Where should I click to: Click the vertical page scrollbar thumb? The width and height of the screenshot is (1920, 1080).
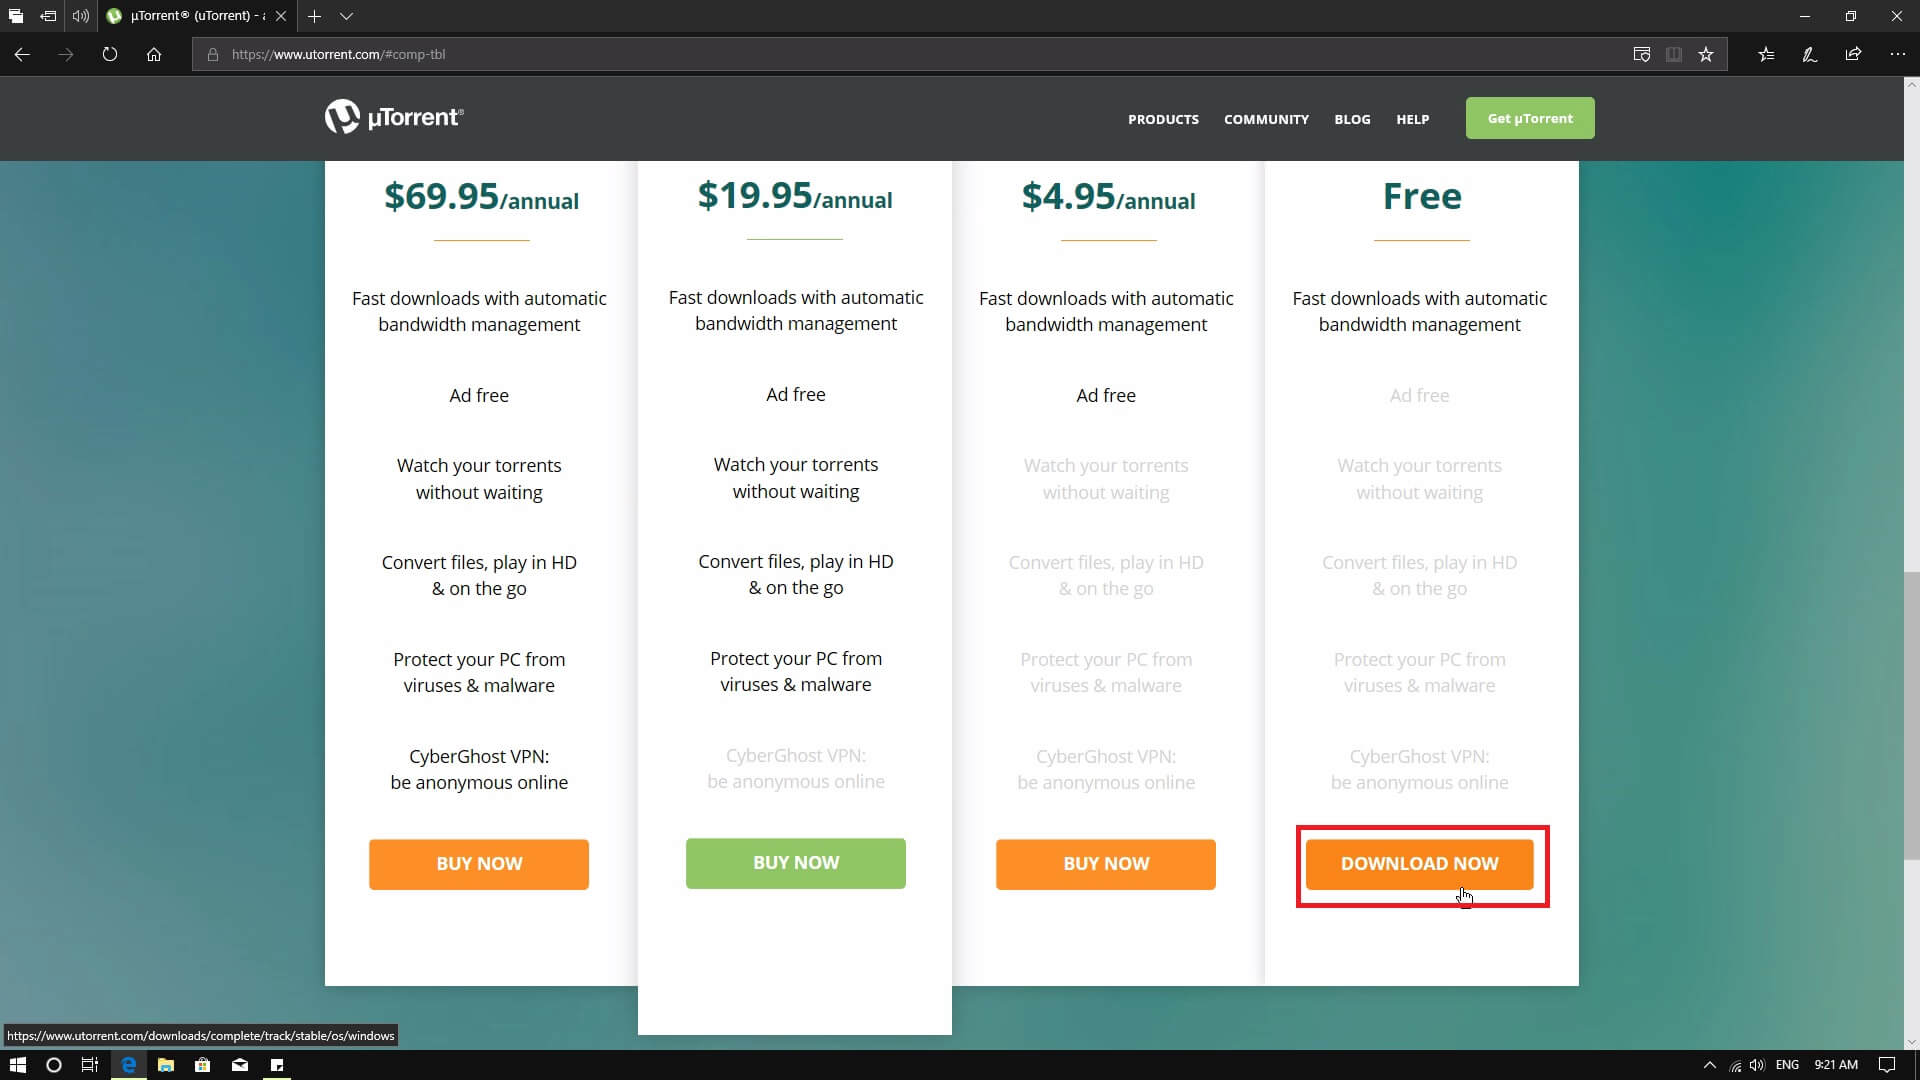1911,715
